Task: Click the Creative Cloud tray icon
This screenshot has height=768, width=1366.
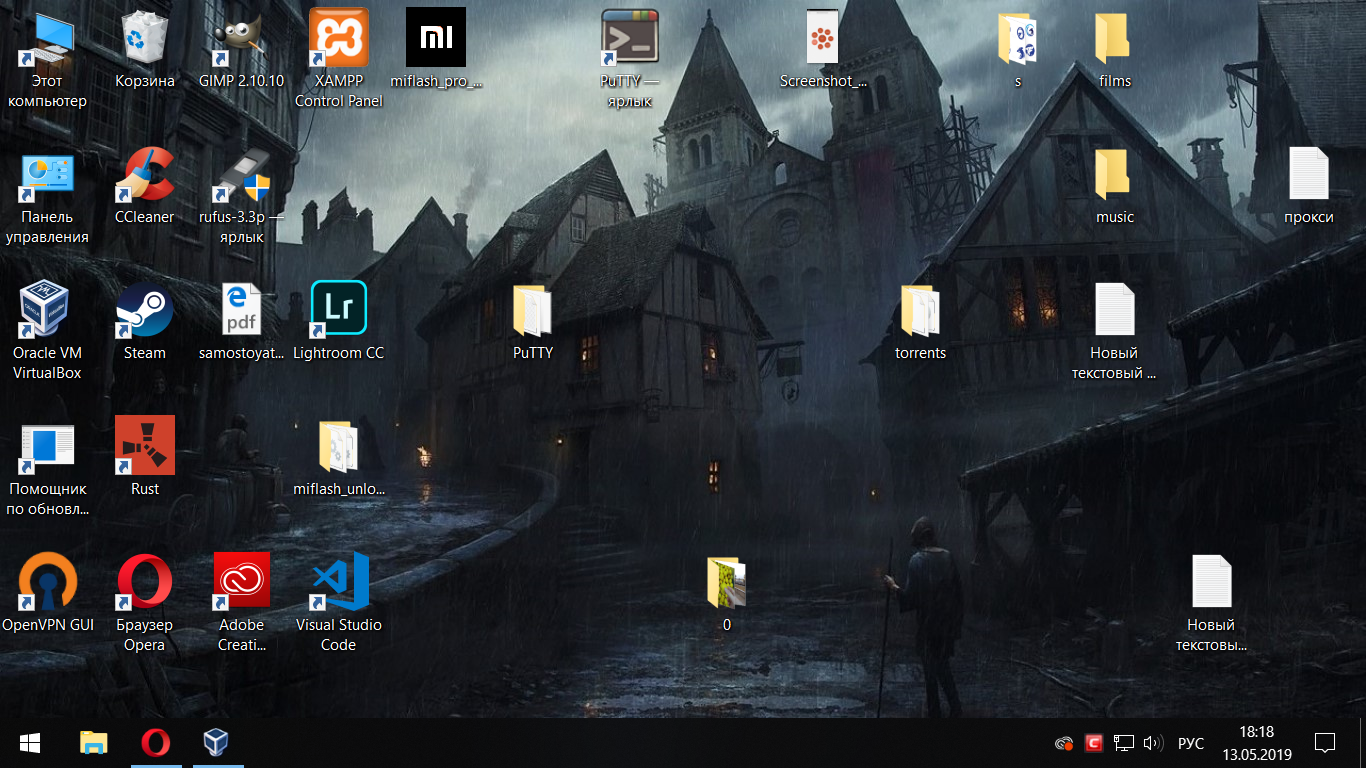Action: 1064,743
